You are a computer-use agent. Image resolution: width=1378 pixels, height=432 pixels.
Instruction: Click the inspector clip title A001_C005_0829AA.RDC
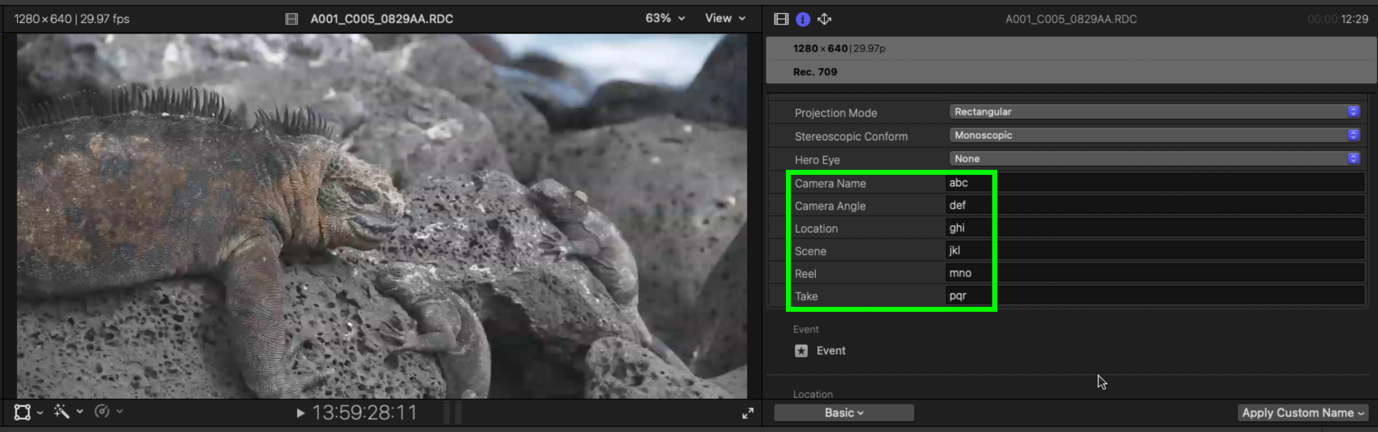click(1071, 19)
